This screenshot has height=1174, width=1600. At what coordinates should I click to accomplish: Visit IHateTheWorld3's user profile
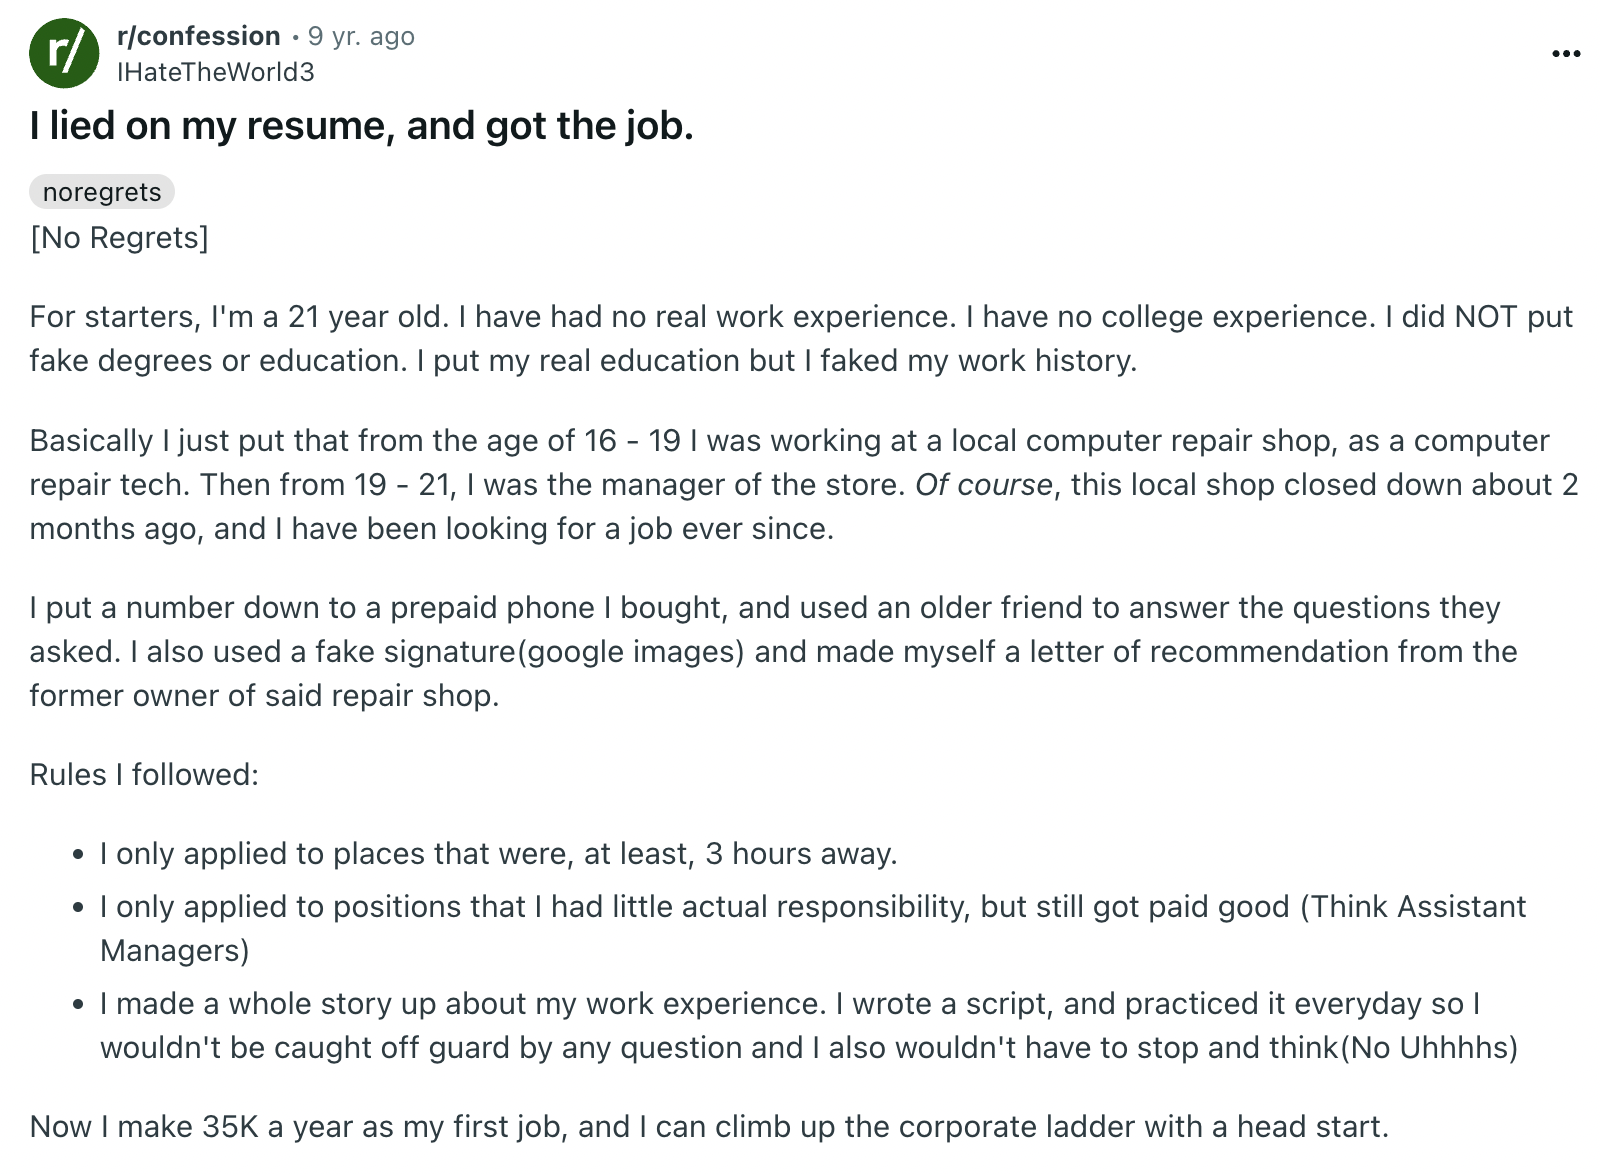pyautogui.click(x=216, y=71)
